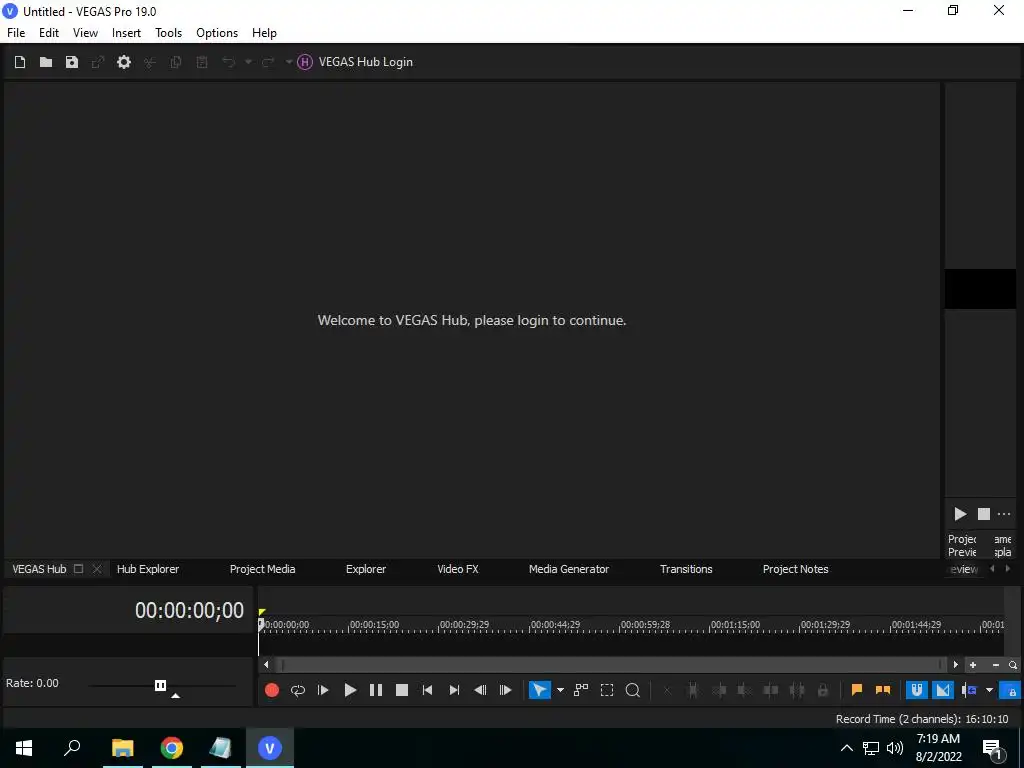Switch to the Hub Explorer tab

[x=148, y=569]
